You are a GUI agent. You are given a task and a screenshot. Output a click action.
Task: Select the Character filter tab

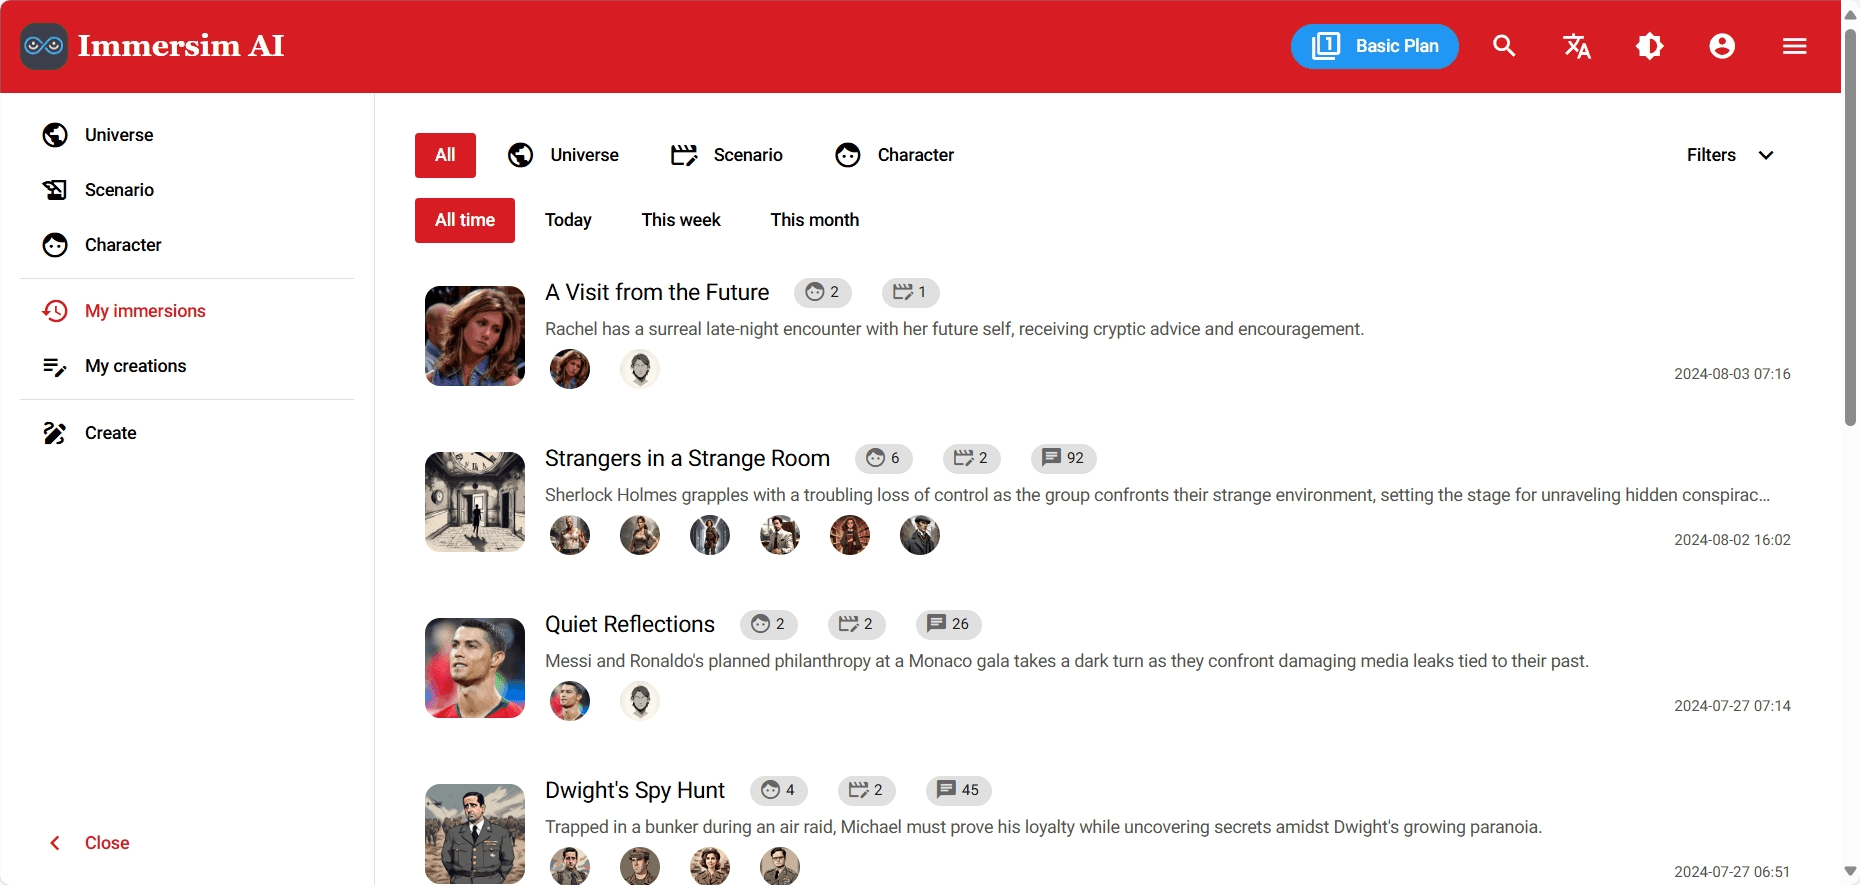click(x=894, y=155)
